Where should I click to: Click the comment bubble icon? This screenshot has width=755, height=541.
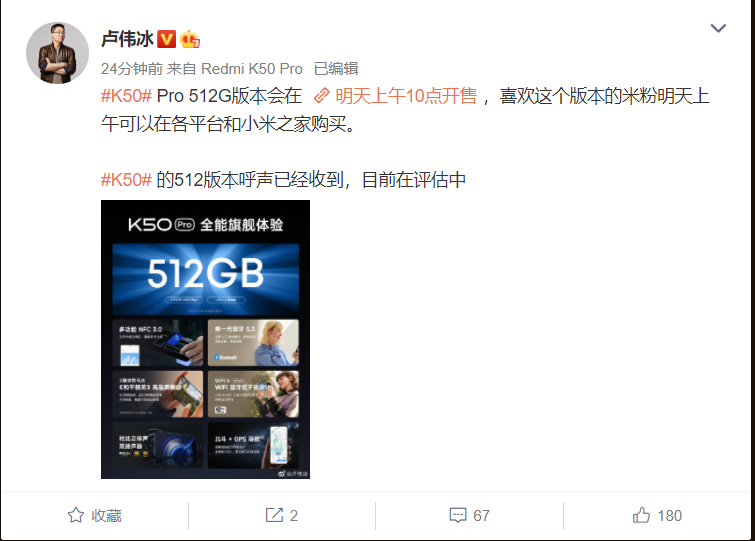(x=457, y=515)
